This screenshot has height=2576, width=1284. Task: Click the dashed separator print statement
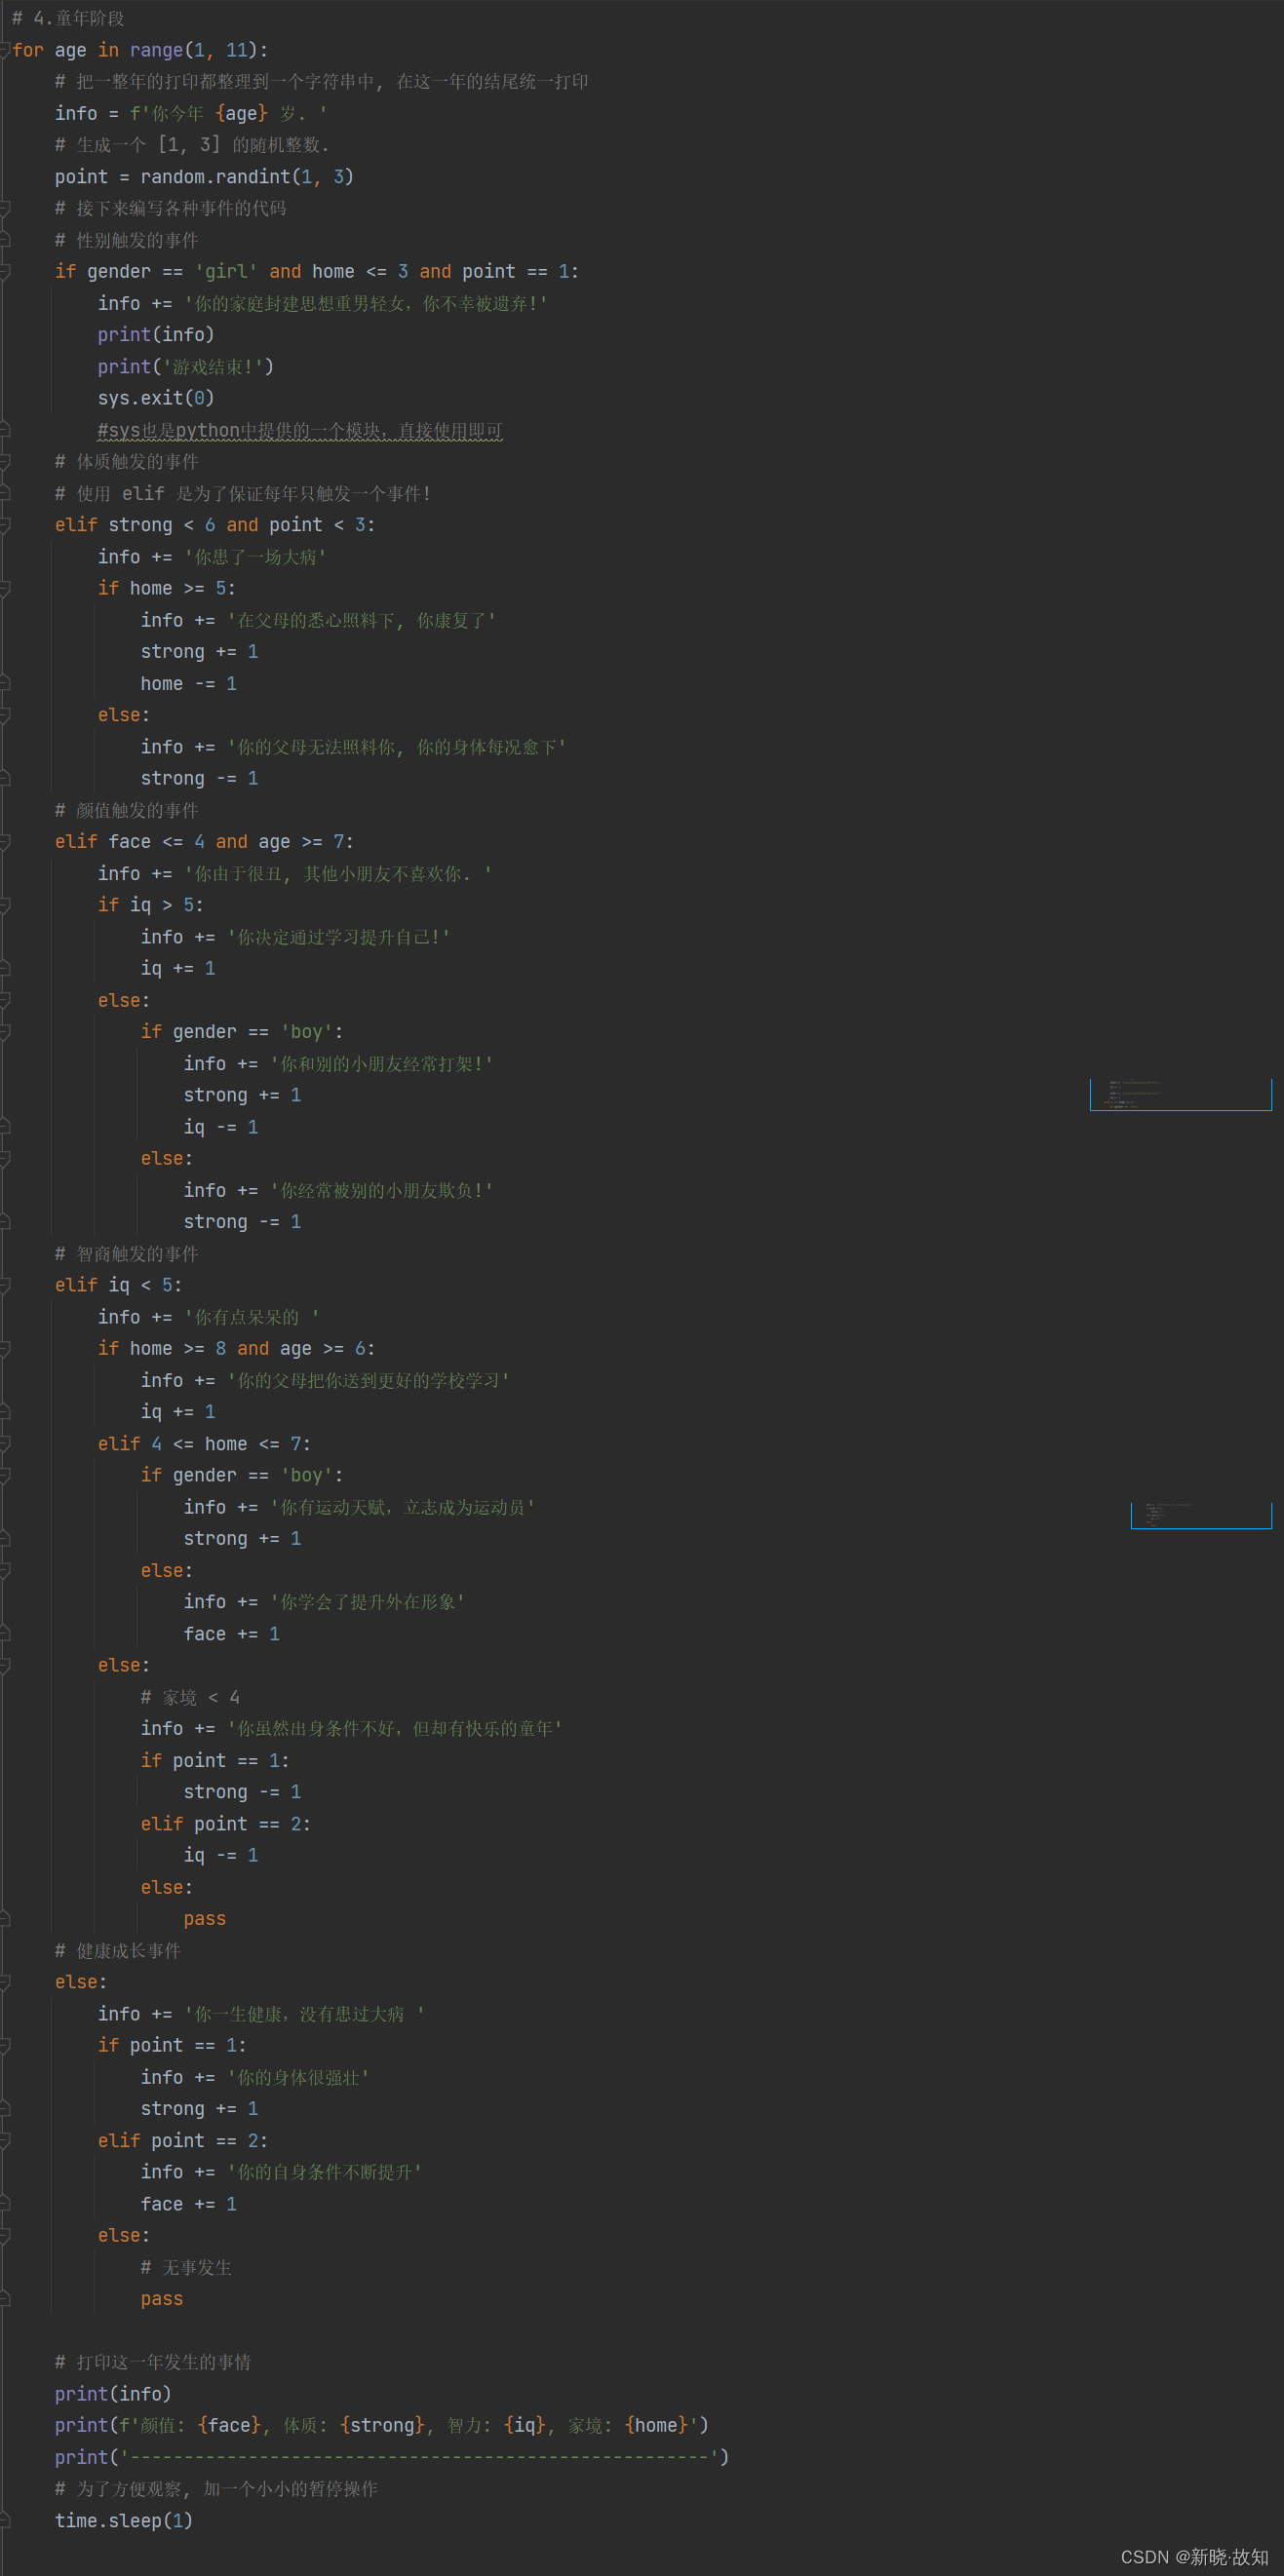click(392, 2456)
